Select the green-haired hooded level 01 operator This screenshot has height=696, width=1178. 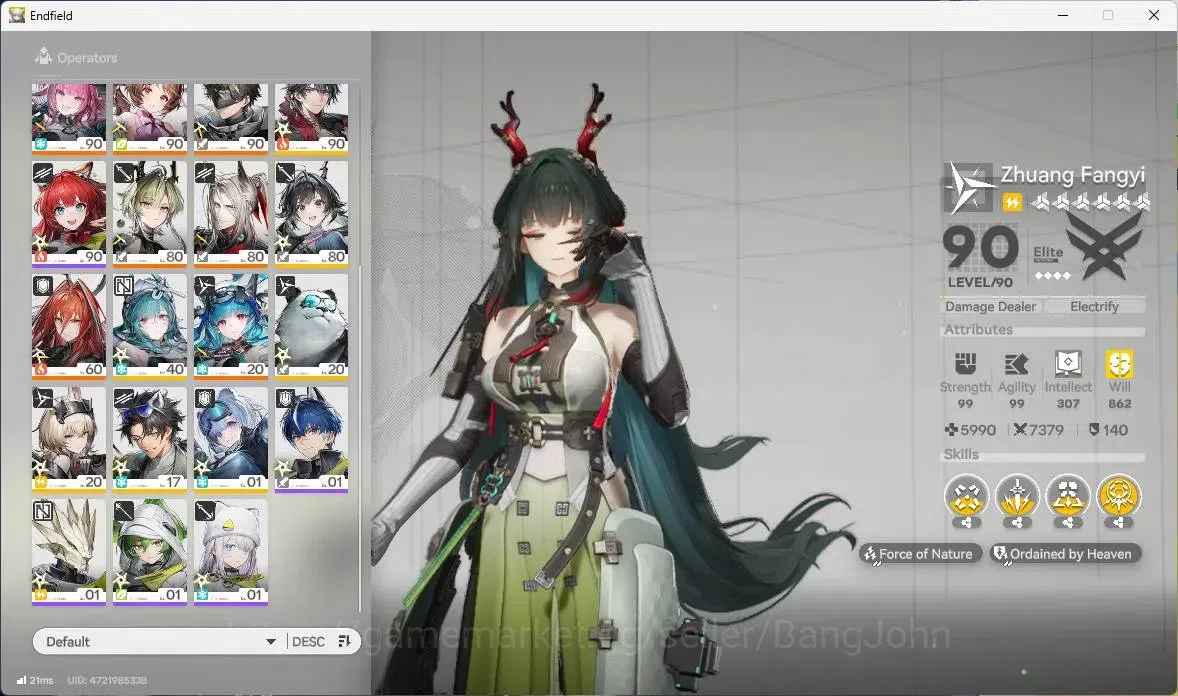tap(150, 552)
